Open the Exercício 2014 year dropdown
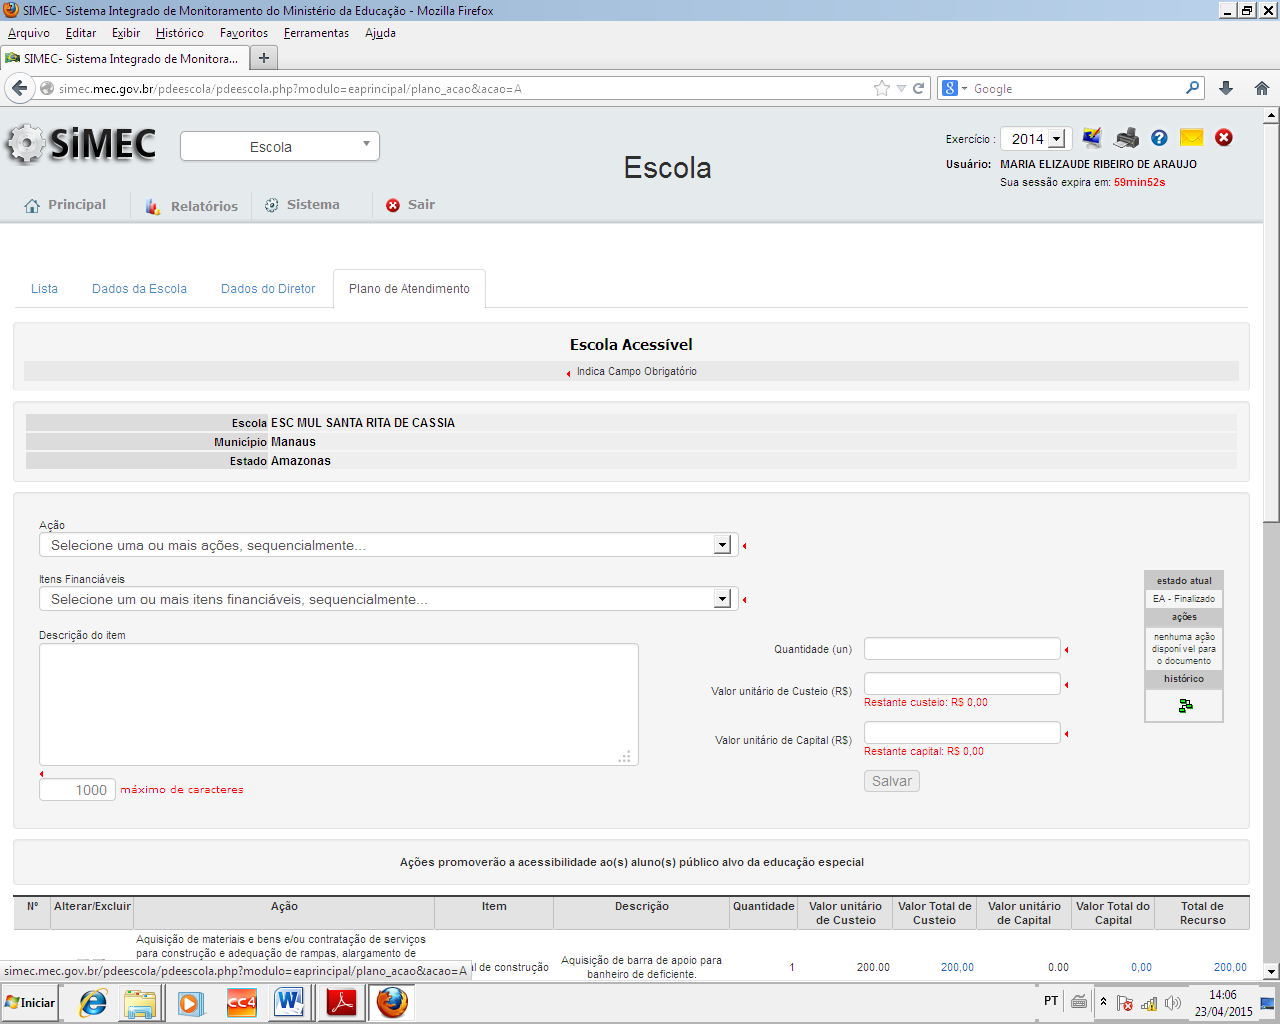Image resolution: width=1280 pixels, height=1024 pixels. [1036, 138]
